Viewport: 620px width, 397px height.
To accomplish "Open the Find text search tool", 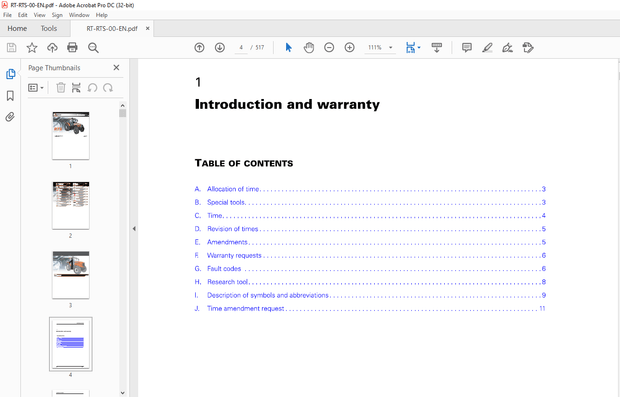I will point(93,48).
